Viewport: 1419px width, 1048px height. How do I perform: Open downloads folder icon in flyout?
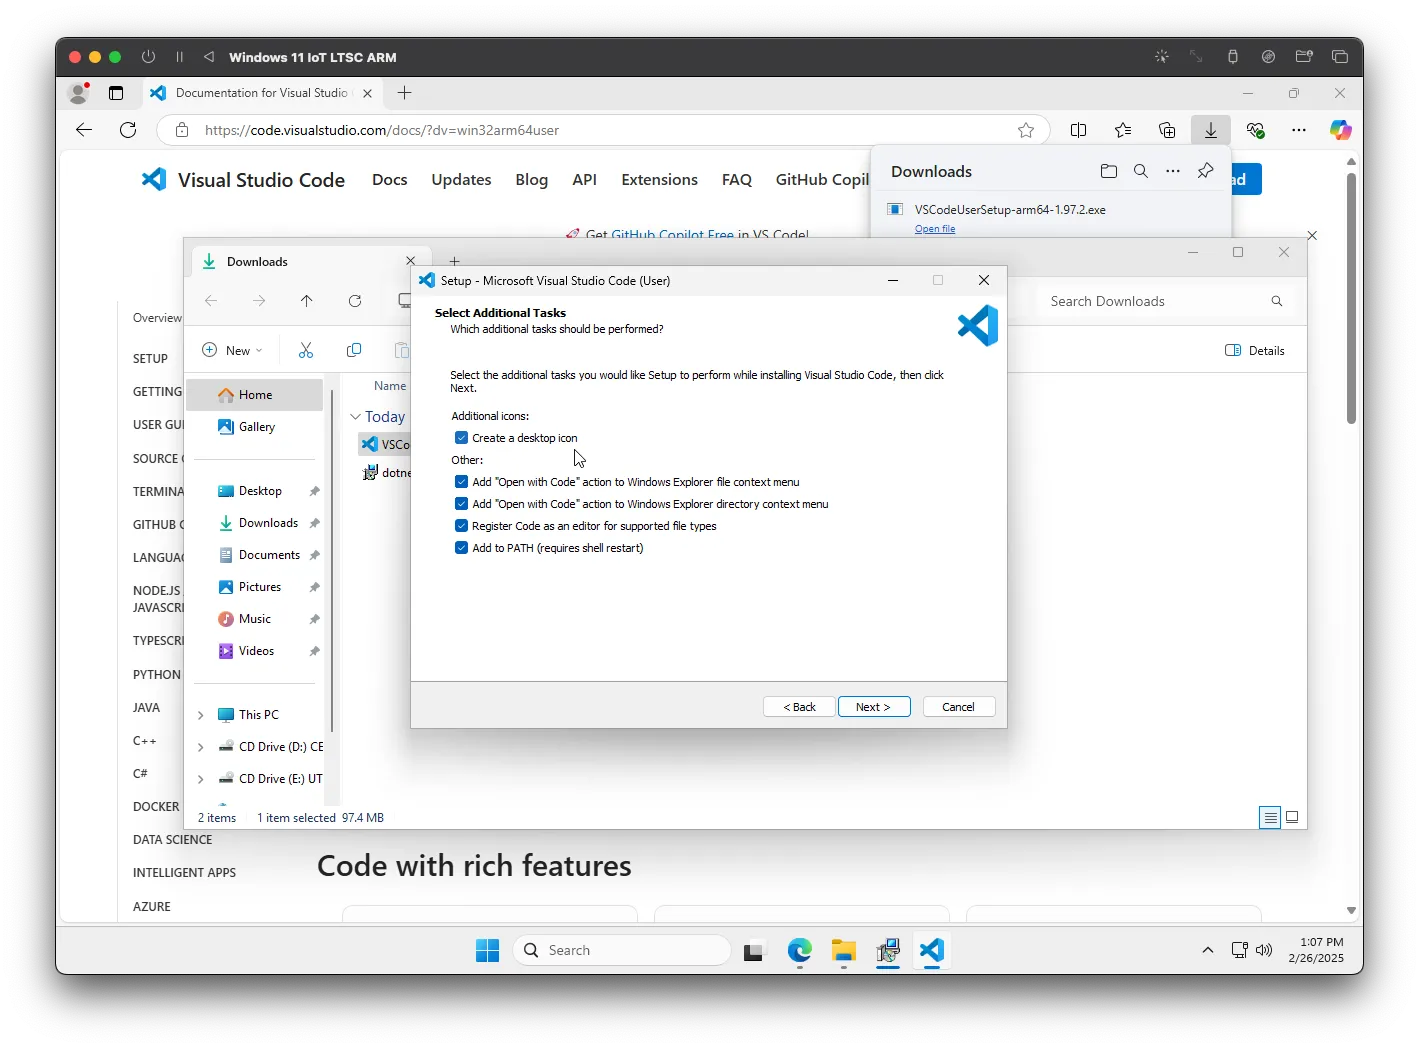coord(1108,171)
